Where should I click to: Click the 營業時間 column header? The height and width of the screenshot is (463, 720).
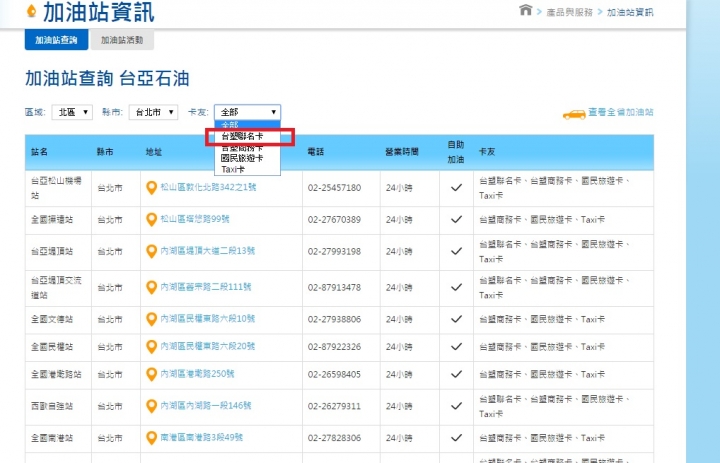click(x=402, y=152)
